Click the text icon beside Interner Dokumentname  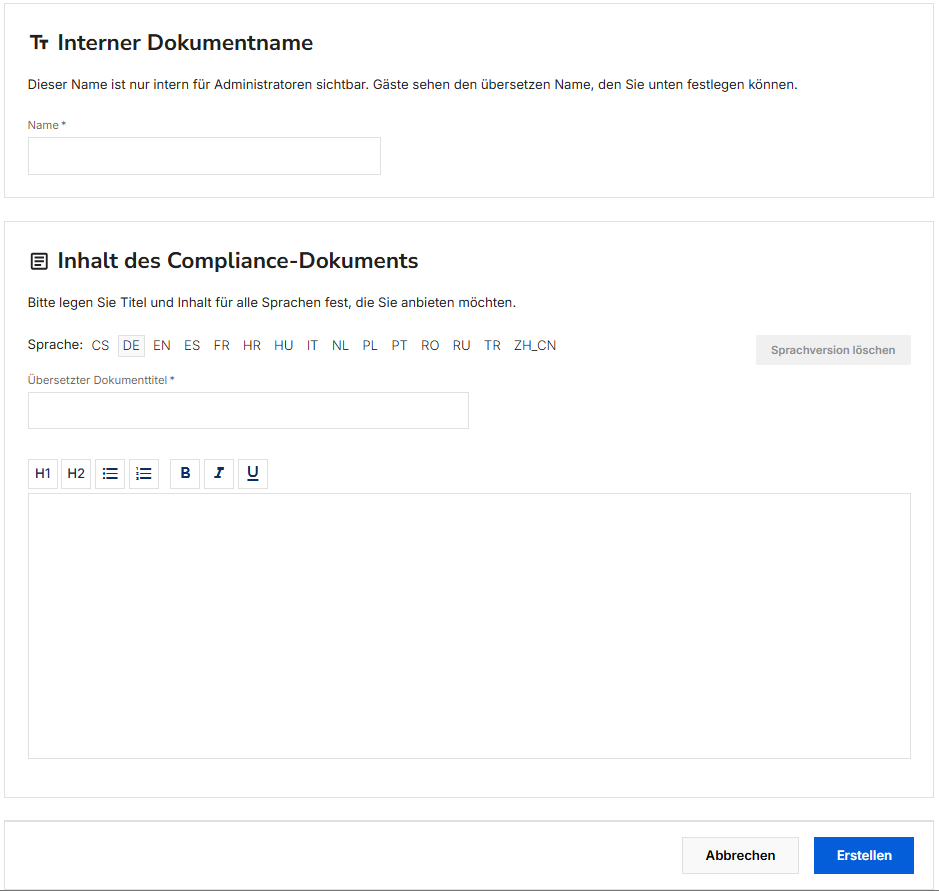[40, 43]
